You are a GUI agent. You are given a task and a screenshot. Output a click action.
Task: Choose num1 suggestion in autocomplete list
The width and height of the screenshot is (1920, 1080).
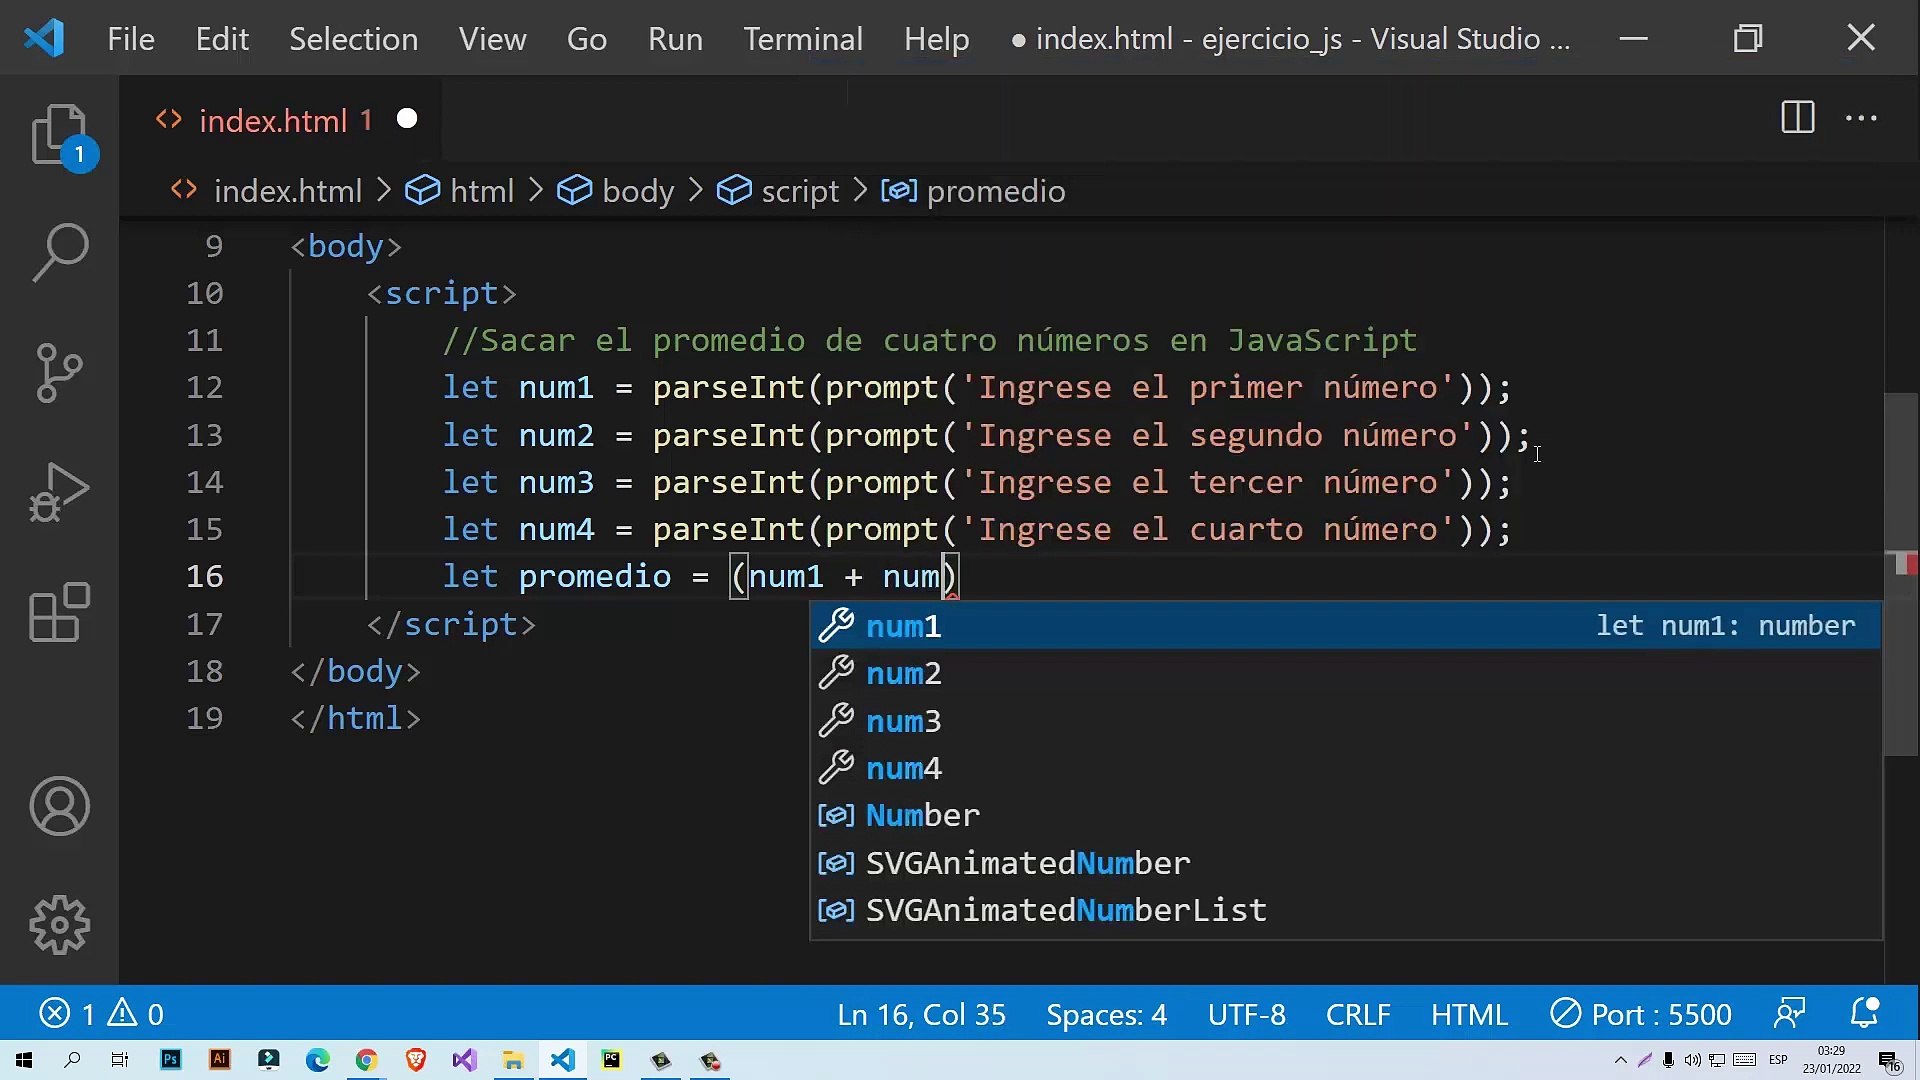1346,625
